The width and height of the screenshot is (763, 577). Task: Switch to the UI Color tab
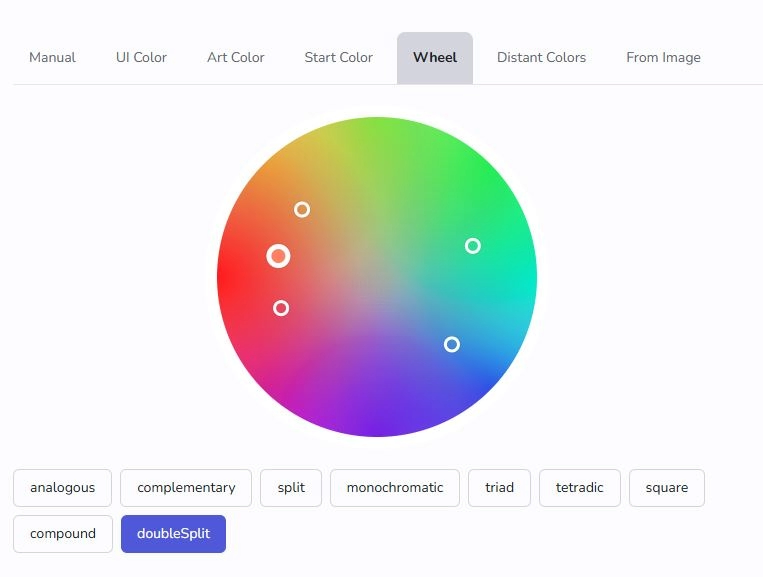click(x=141, y=57)
